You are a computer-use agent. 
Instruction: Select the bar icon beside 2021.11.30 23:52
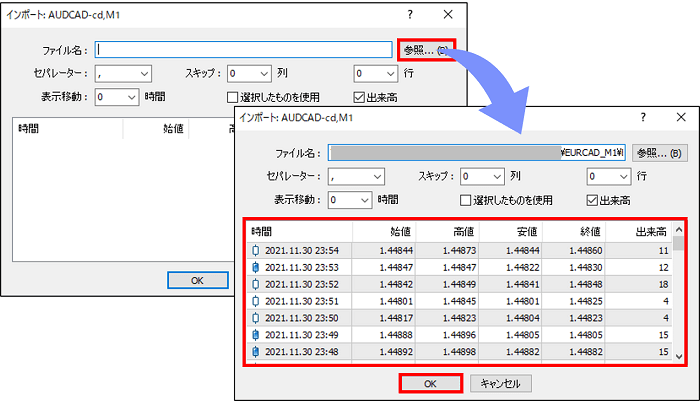[x=256, y=284]
